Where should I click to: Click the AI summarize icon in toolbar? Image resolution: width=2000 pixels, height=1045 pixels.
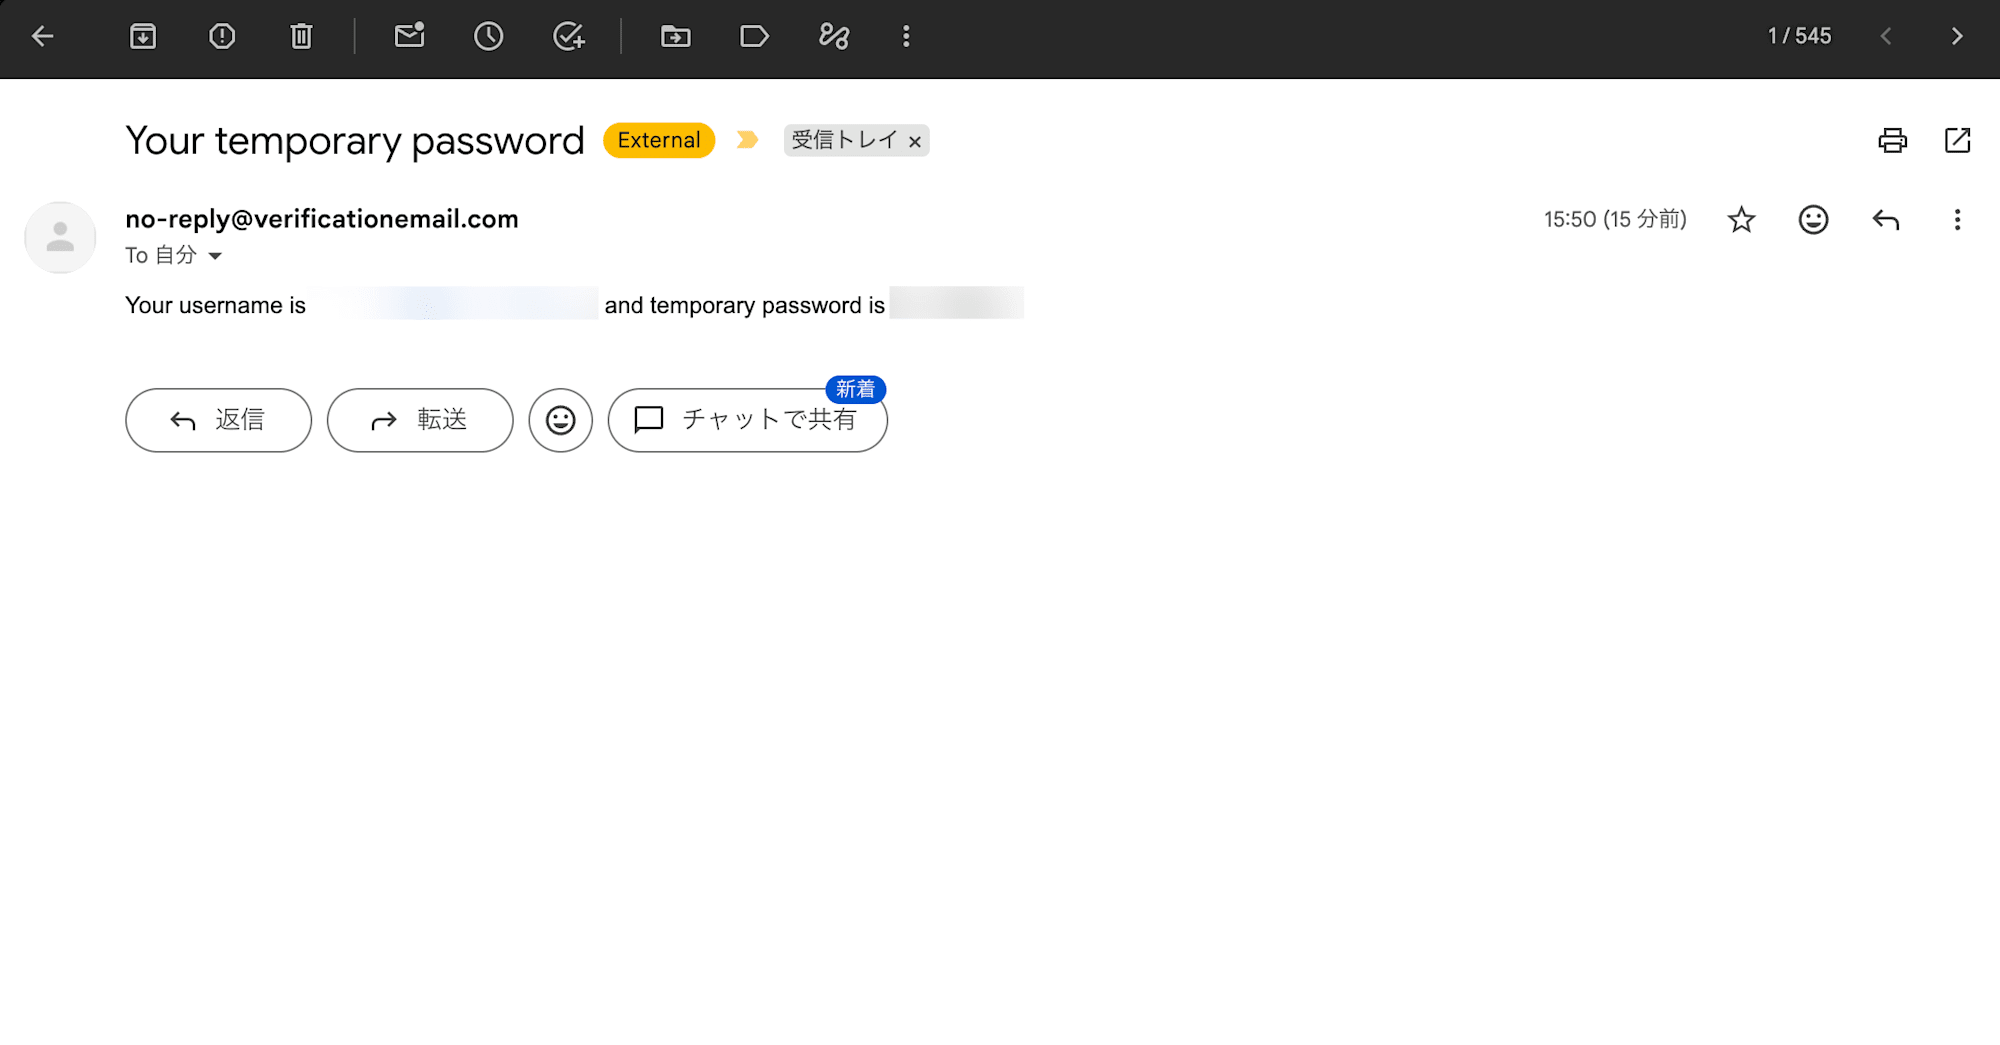[x=833, y=37]
